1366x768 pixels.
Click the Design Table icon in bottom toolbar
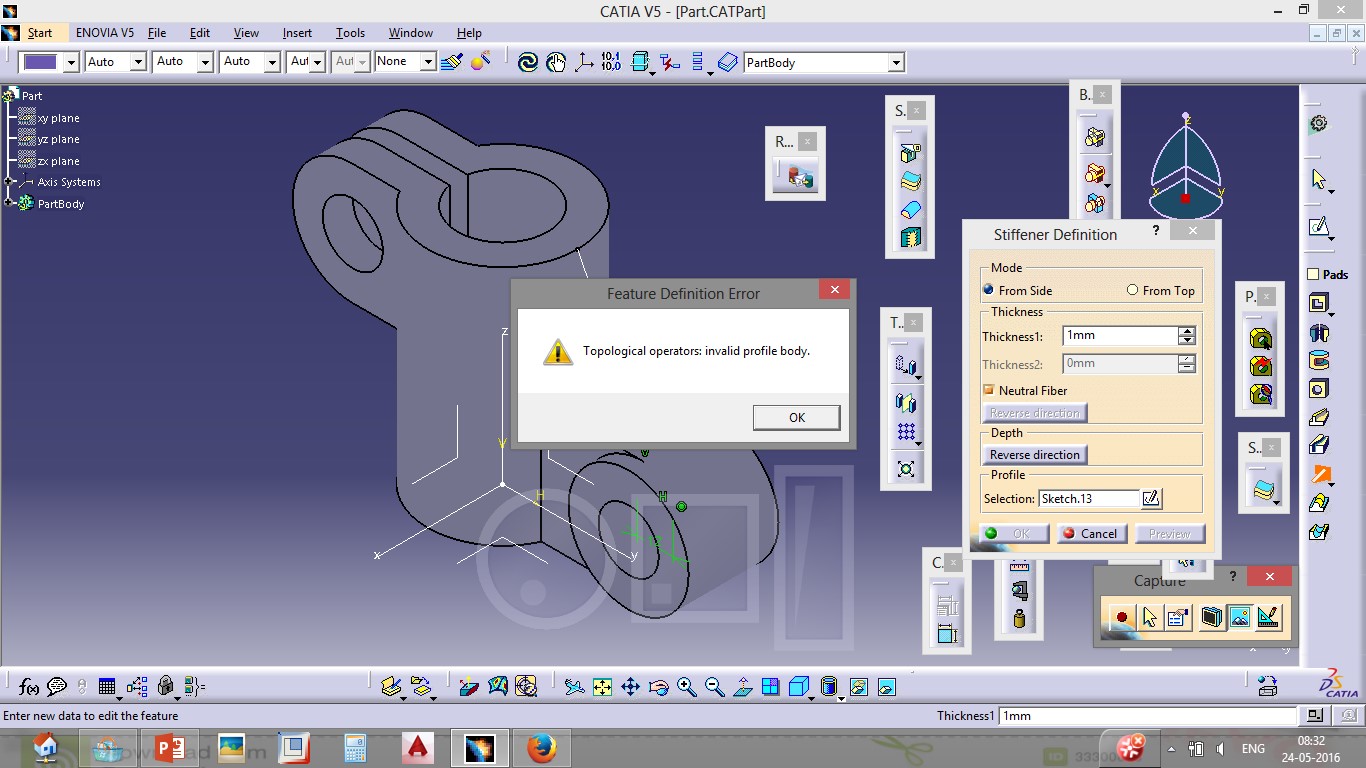point(107,686)
